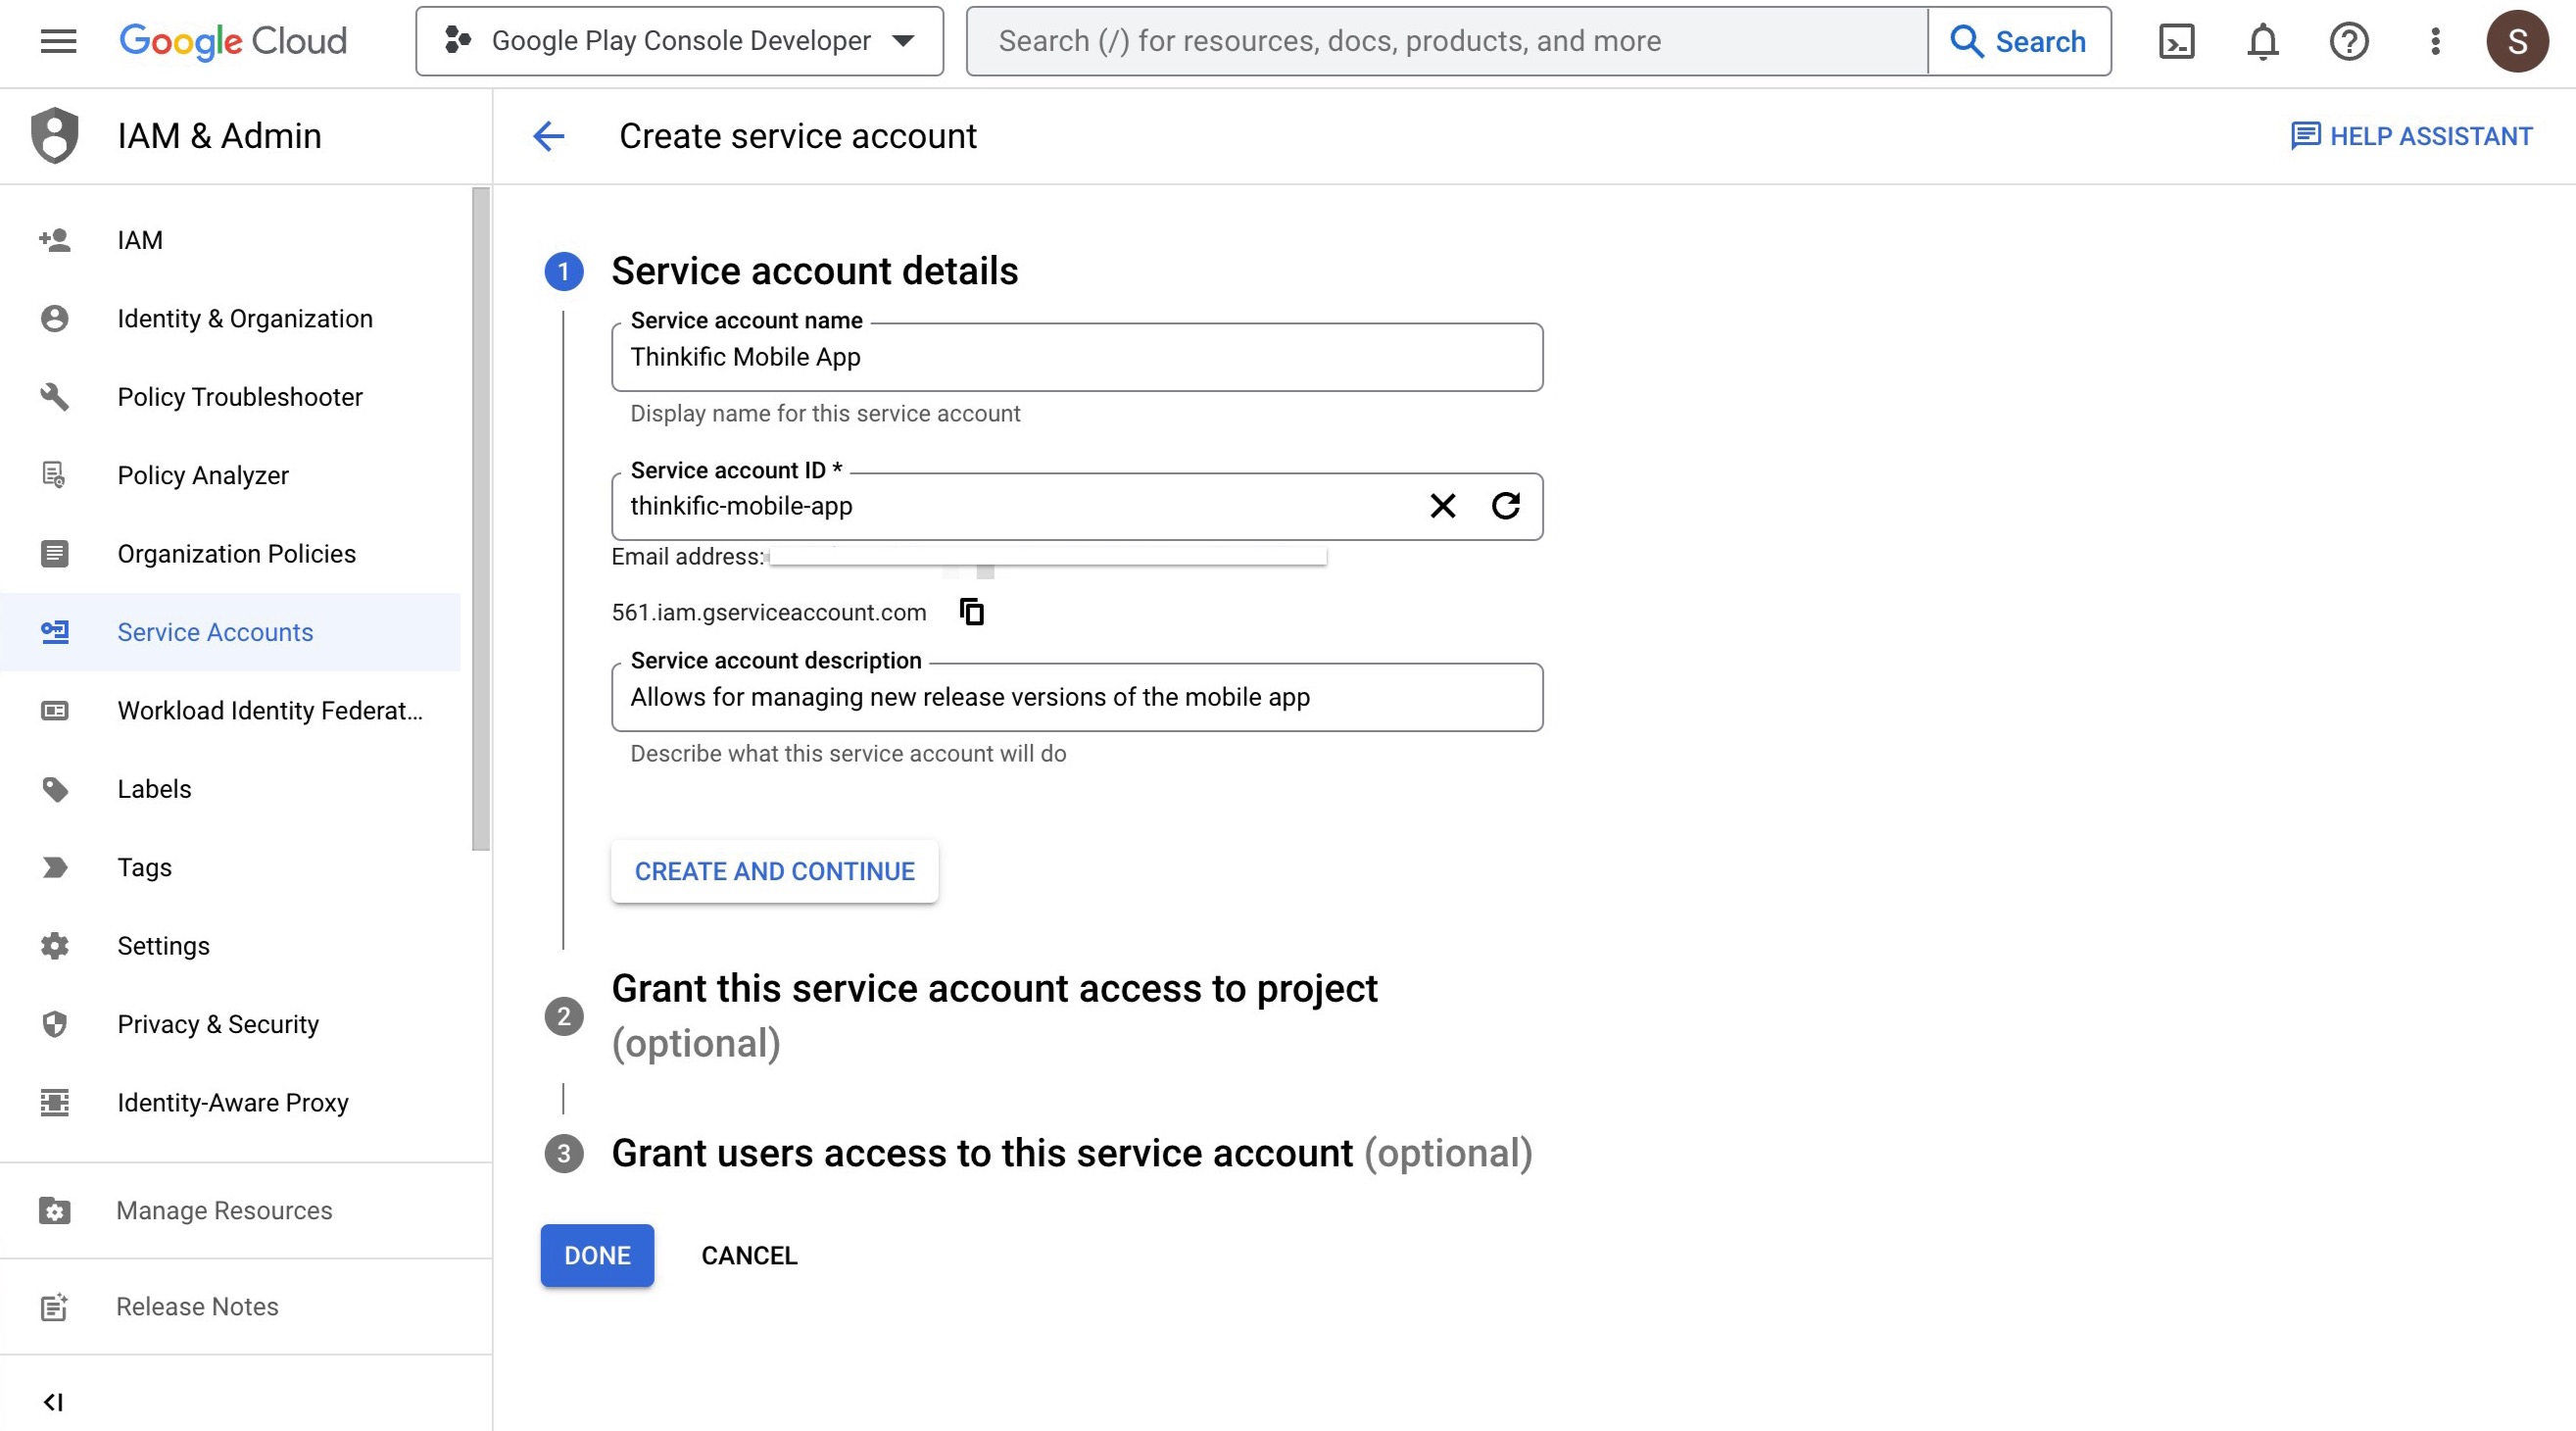Activate Cloud Shell terminal icon
Screen dimensions: 2576x1431
[2177, 41]
